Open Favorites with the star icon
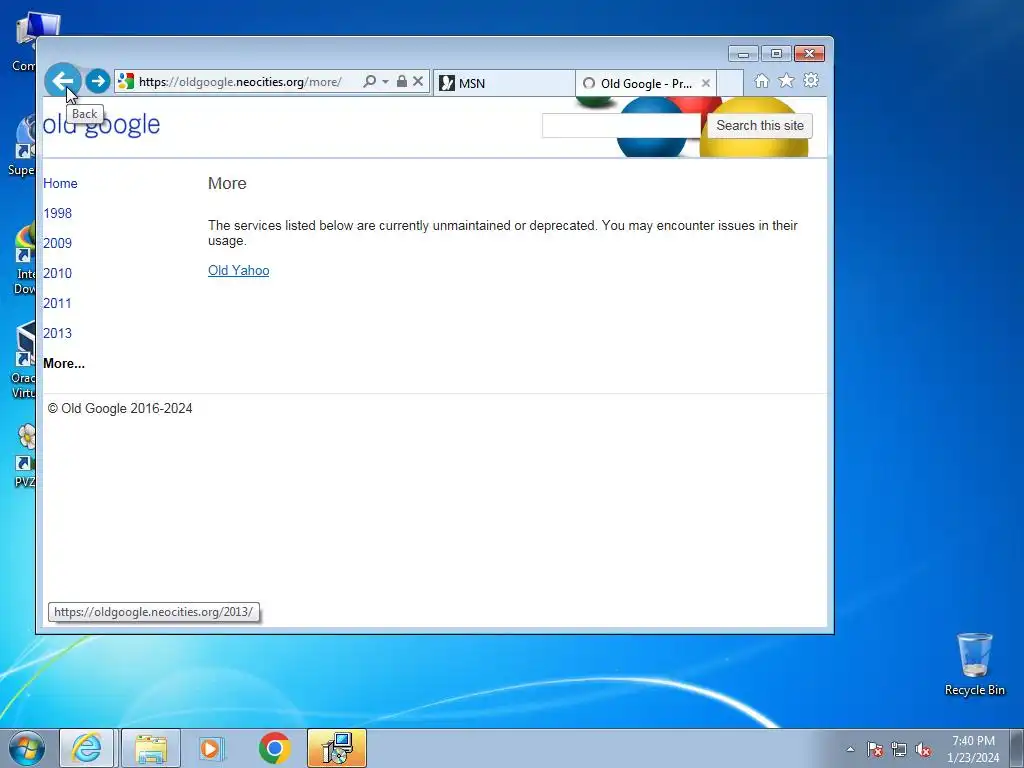Image resolution: width=1024 pixels, height=768 pixels. point(786,80)
